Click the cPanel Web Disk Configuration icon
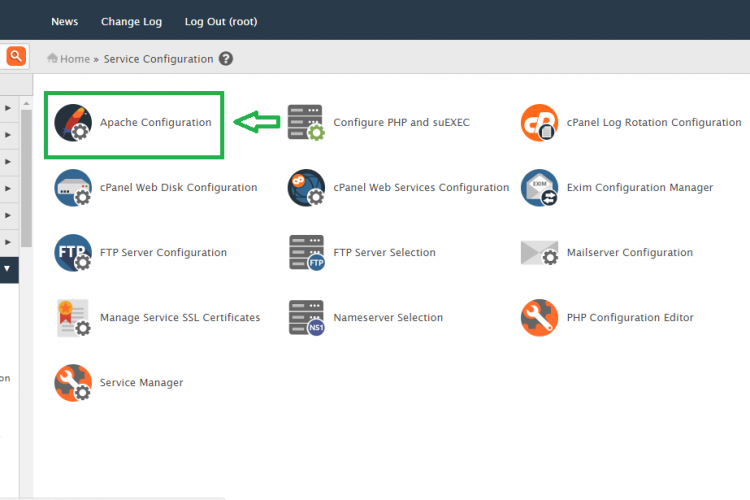750x500 pixels. pos(73,188)
